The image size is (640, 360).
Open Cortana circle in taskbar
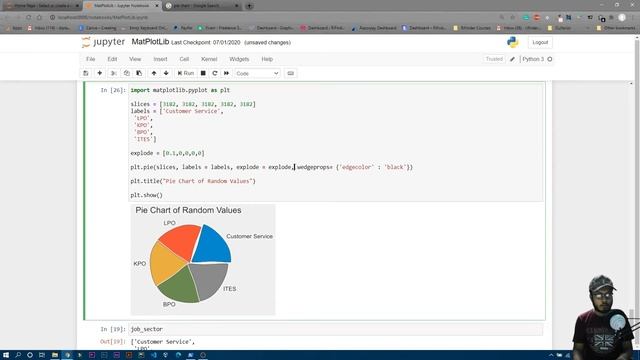(30, 355)
